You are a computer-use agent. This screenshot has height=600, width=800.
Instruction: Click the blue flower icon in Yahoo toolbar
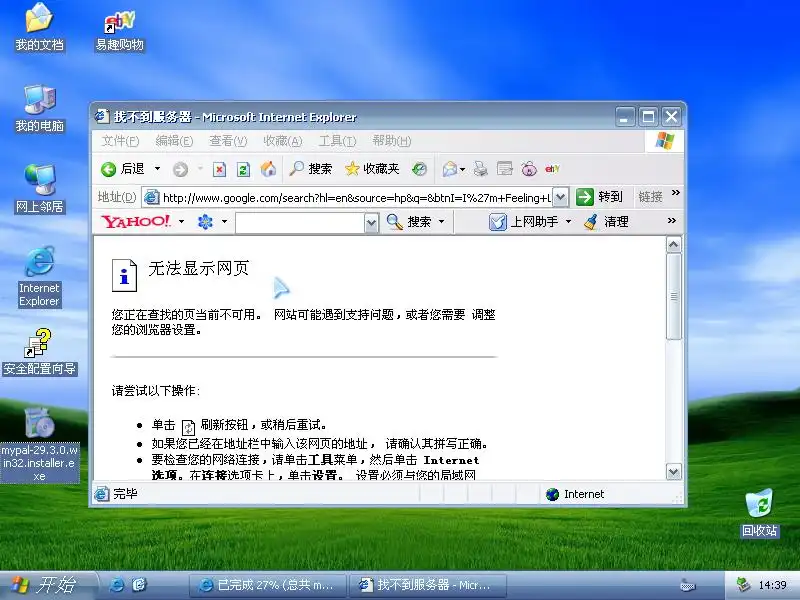205,222
